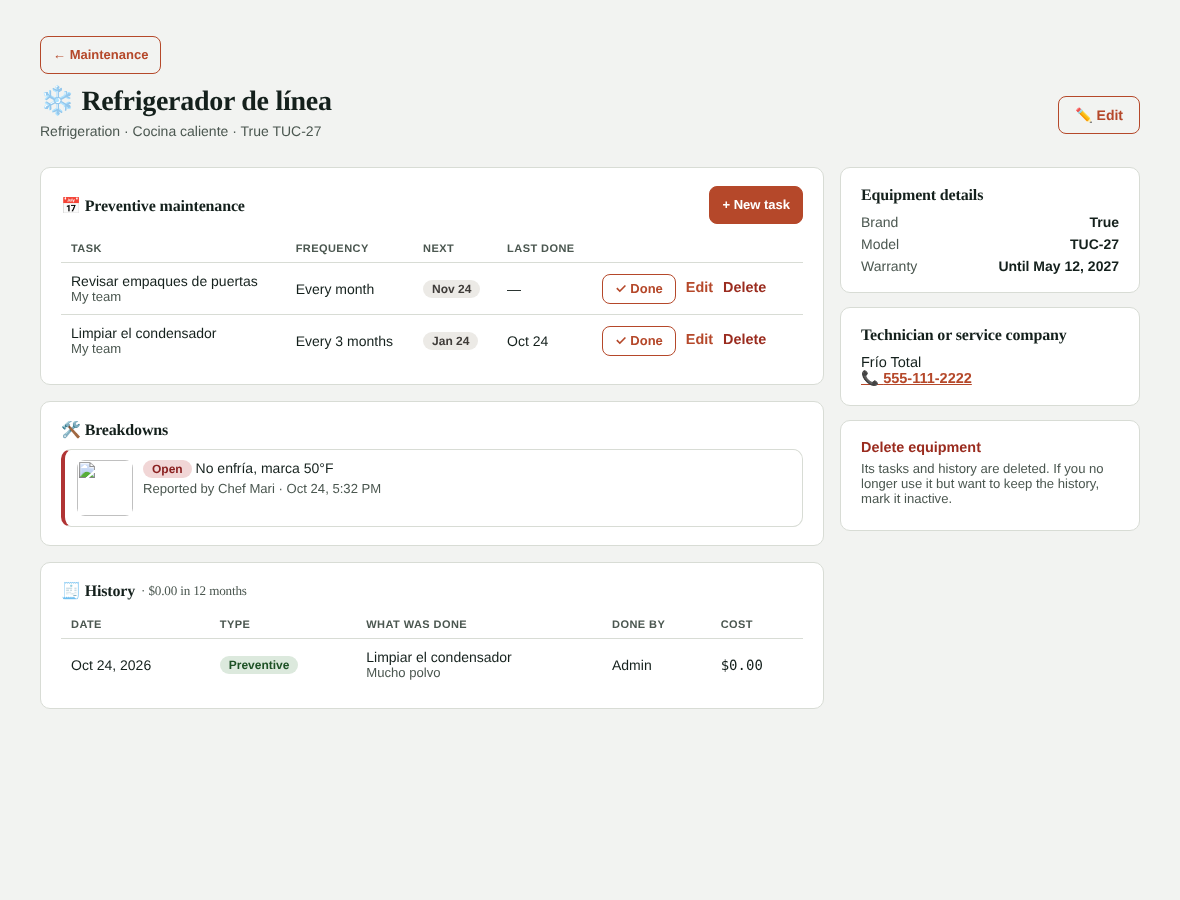Click the Open status badge on the breakdown
1180x900 pixels.
click(167, 469)
